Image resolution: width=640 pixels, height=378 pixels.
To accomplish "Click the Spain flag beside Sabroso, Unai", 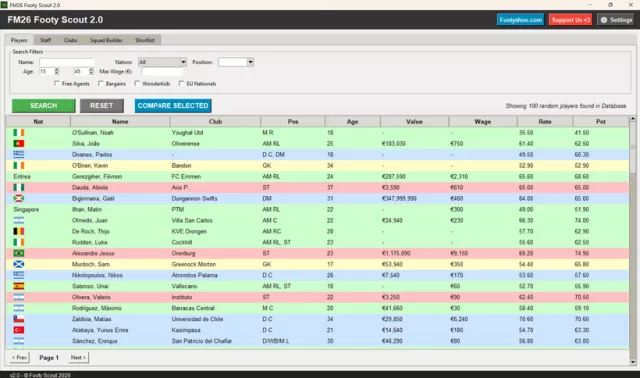I will pyautogui.click(x=19, y=286).
